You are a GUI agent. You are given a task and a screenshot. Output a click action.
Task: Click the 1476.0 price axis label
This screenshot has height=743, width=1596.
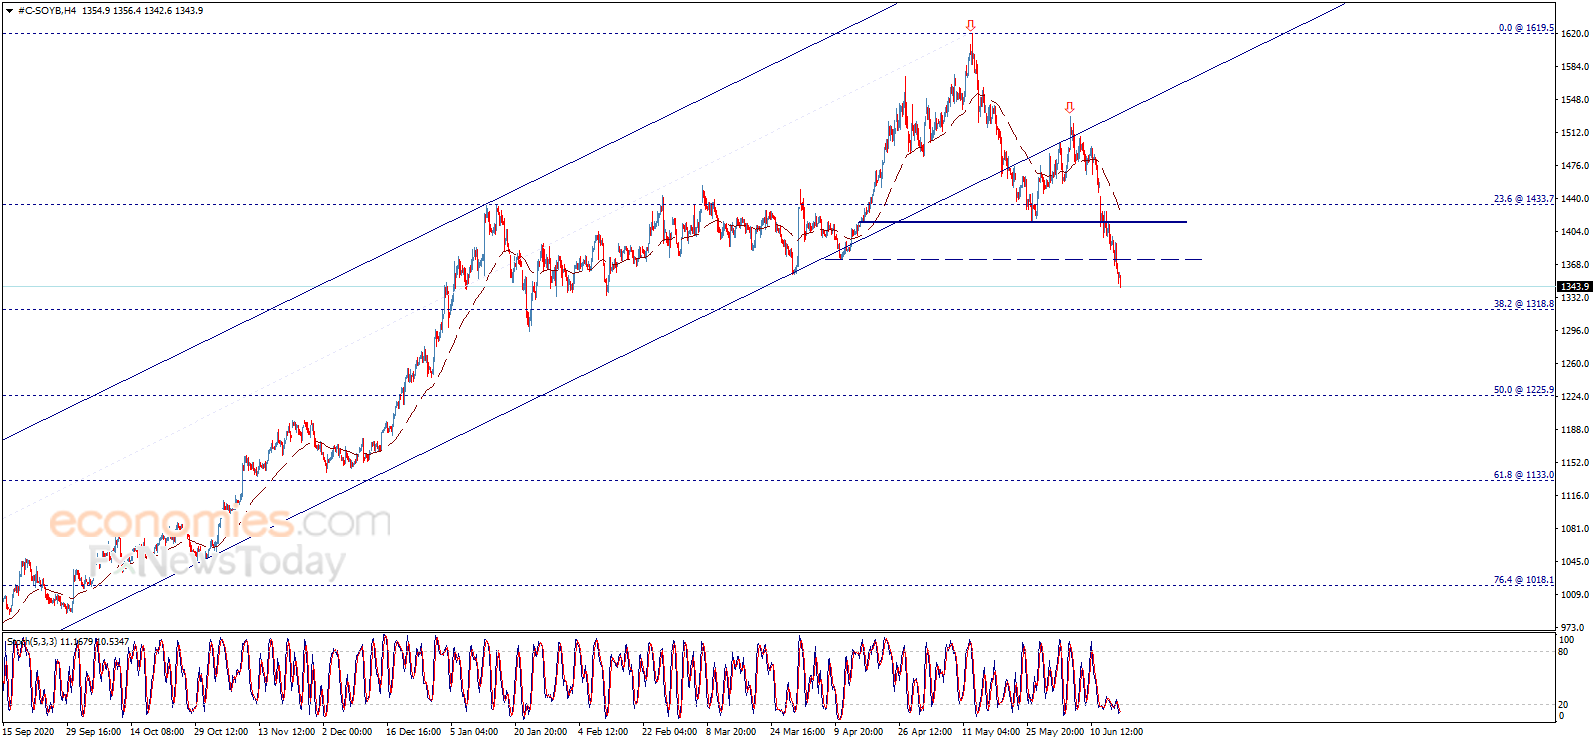pyautogui.click(x=1575, y=166)
